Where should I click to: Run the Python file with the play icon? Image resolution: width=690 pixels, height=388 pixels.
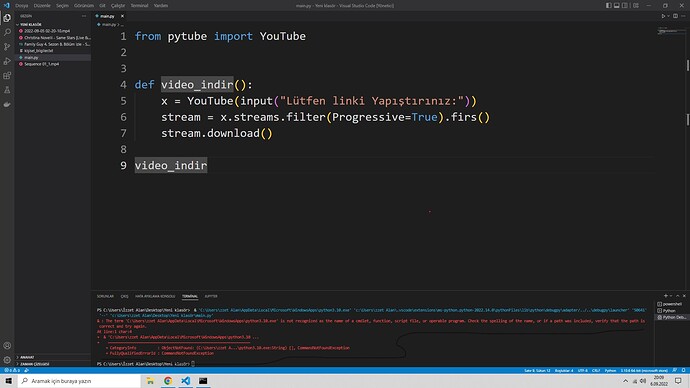pyautogui.click(x=663, y=16)
